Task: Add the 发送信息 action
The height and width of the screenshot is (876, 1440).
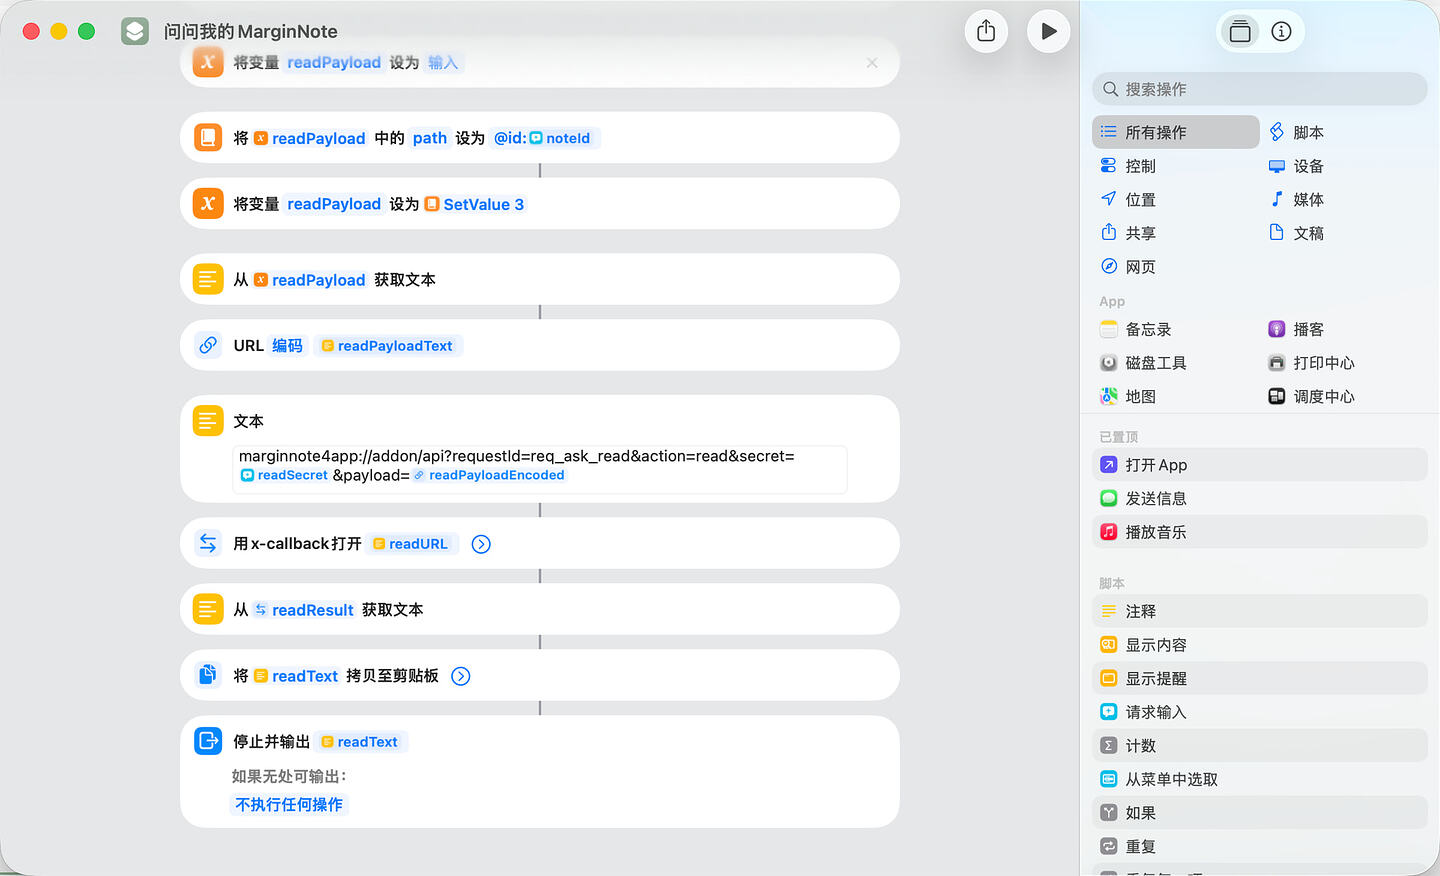Action: pyautogui.click(x=1260, y=498)
